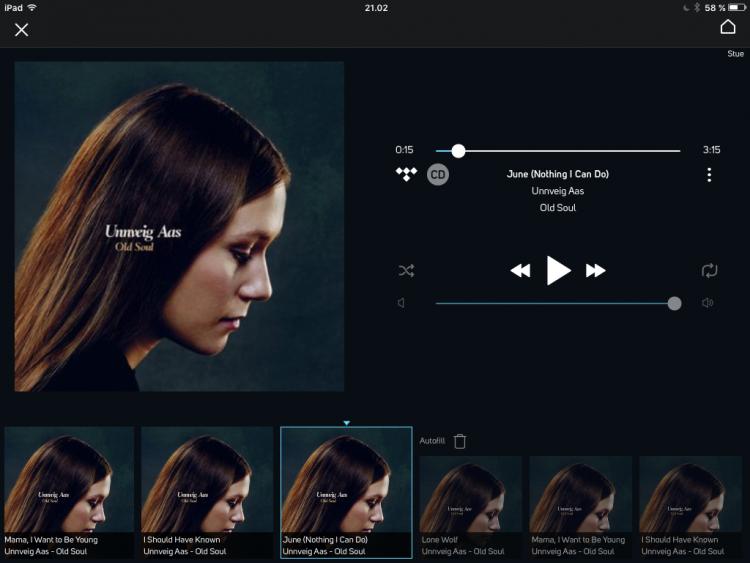Go to the home screen icon
Viewport: 750px width, 563px height.
728,27
